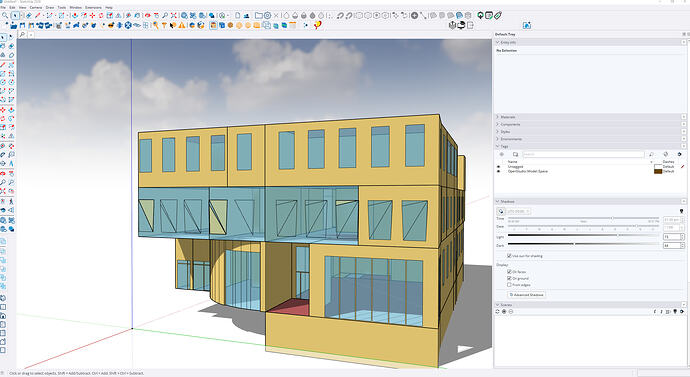Enable the From edges checkbox
Image resolution: width=690 pixels, height=377 pixels.
[509, 285]
